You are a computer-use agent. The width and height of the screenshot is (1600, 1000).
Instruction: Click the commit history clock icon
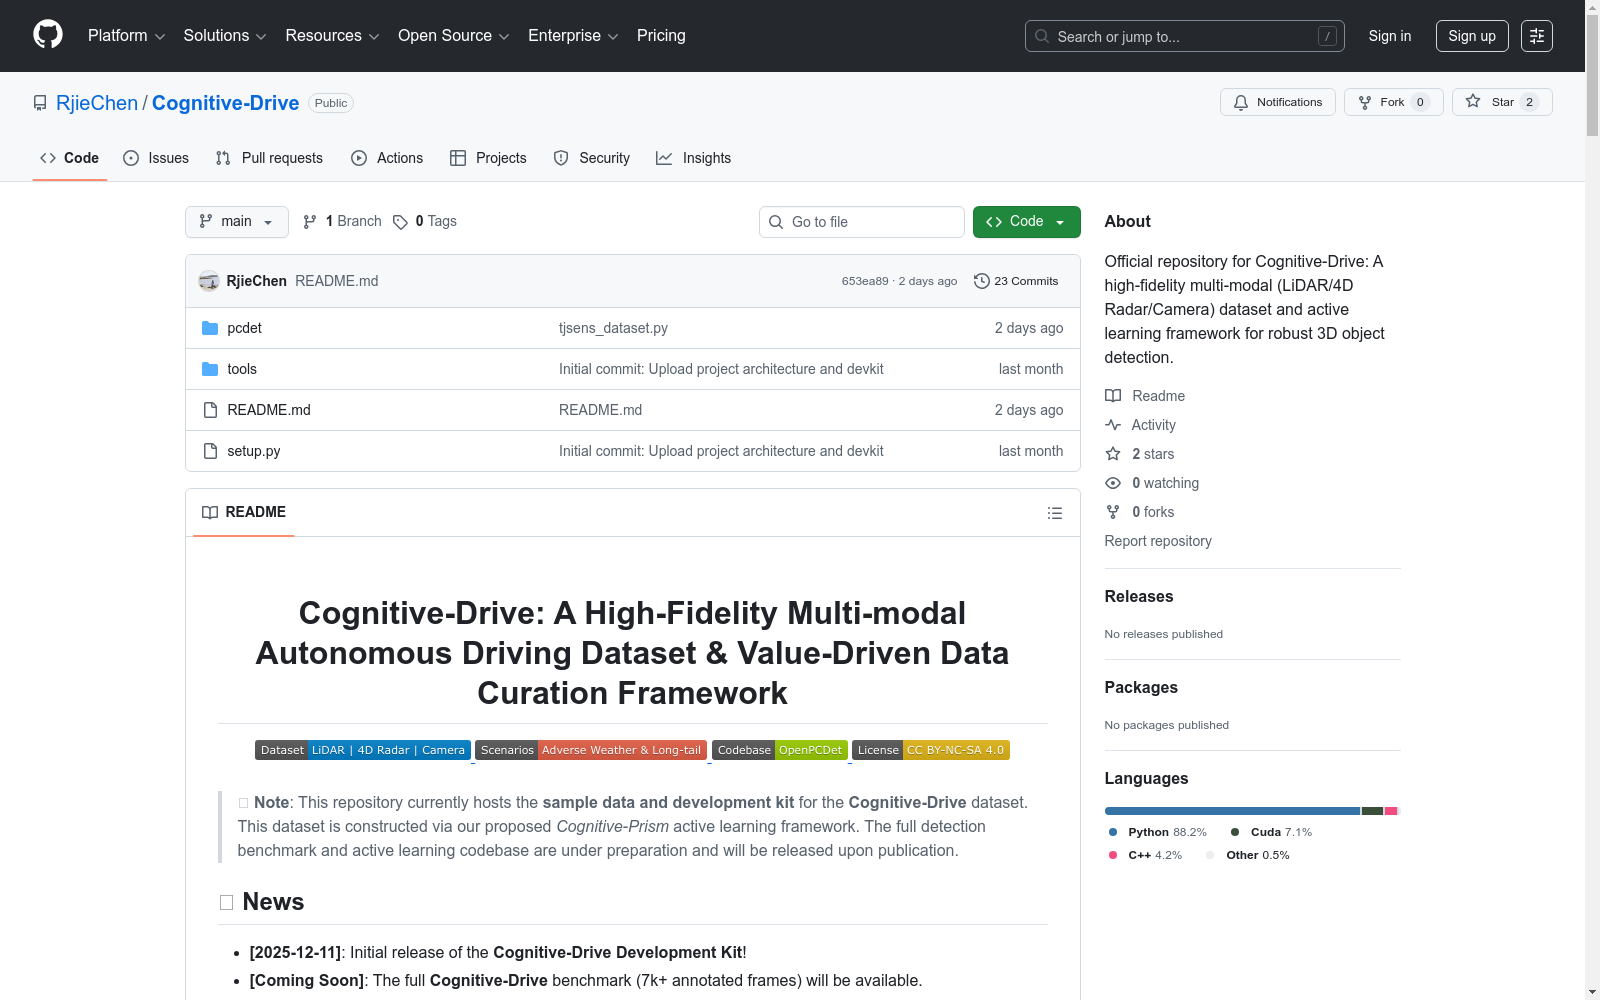click(982, 281)
